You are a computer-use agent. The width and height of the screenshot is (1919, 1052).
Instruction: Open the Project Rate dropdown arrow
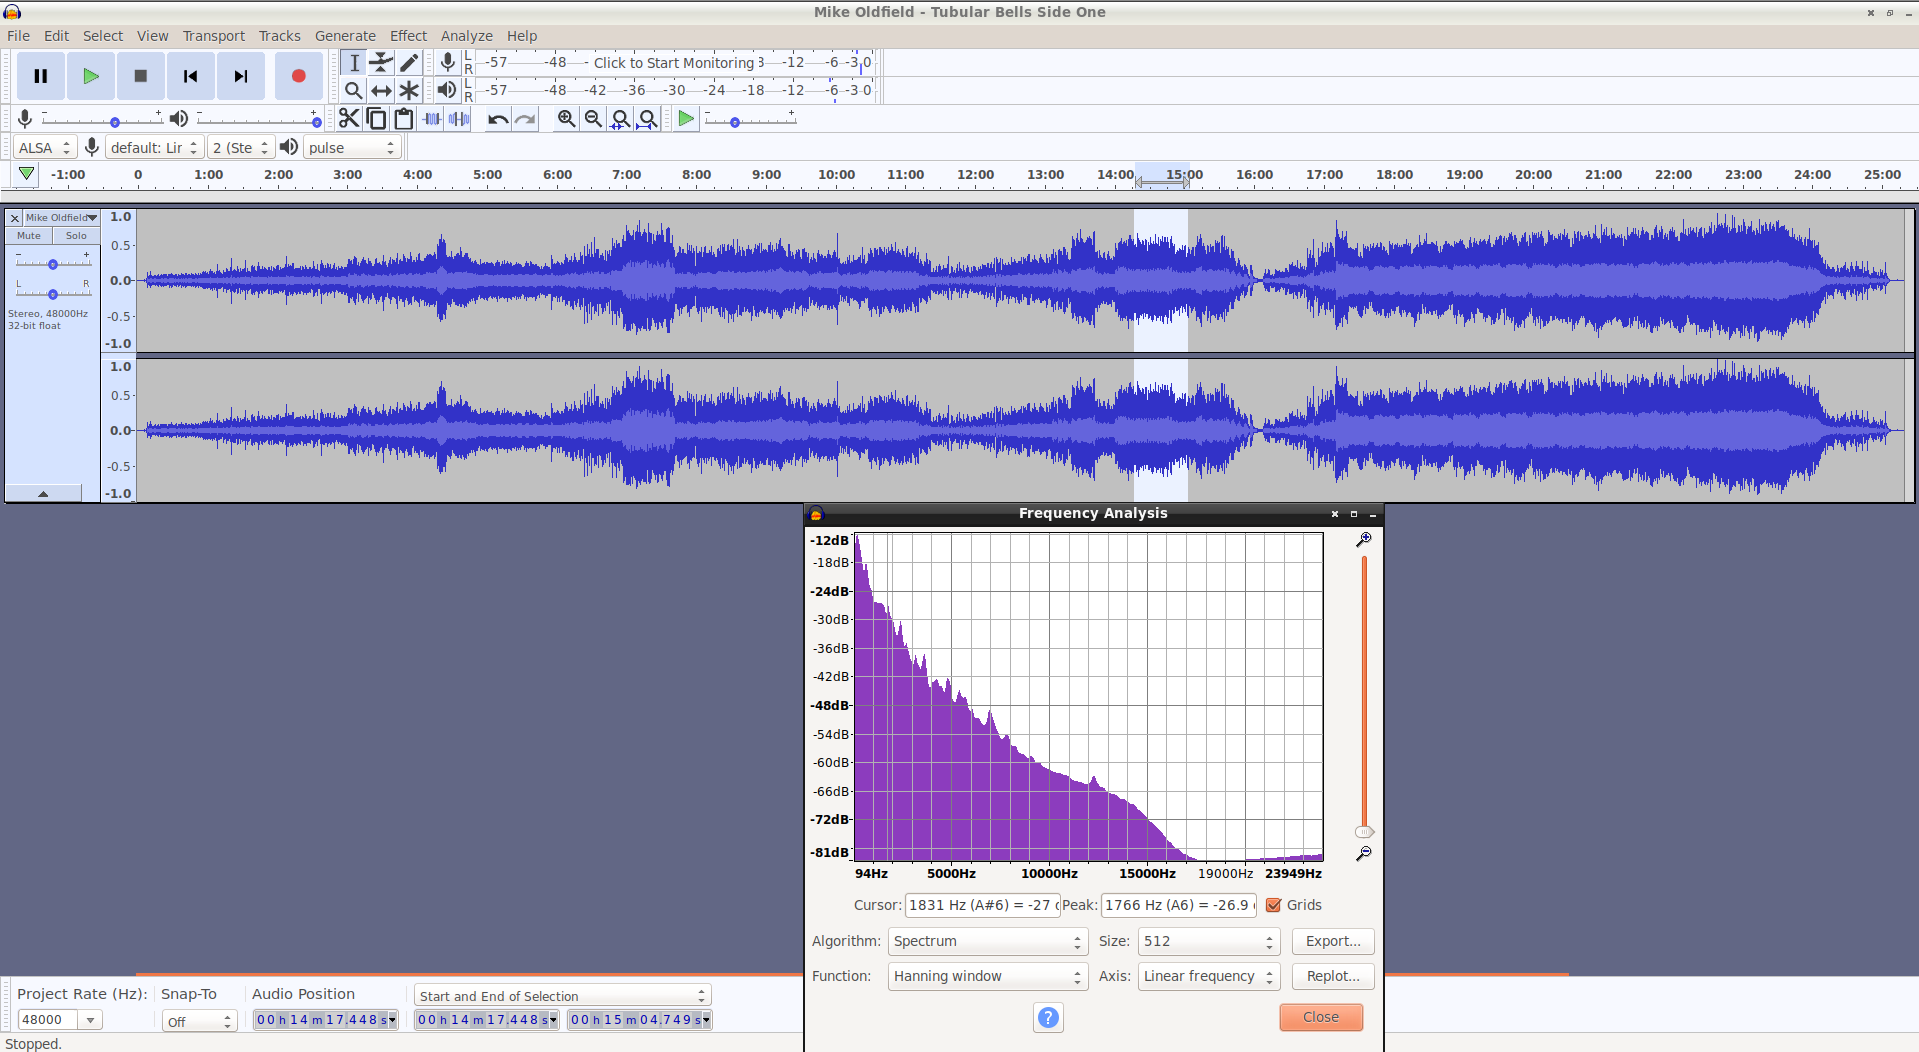click(x=91, y=1020)
